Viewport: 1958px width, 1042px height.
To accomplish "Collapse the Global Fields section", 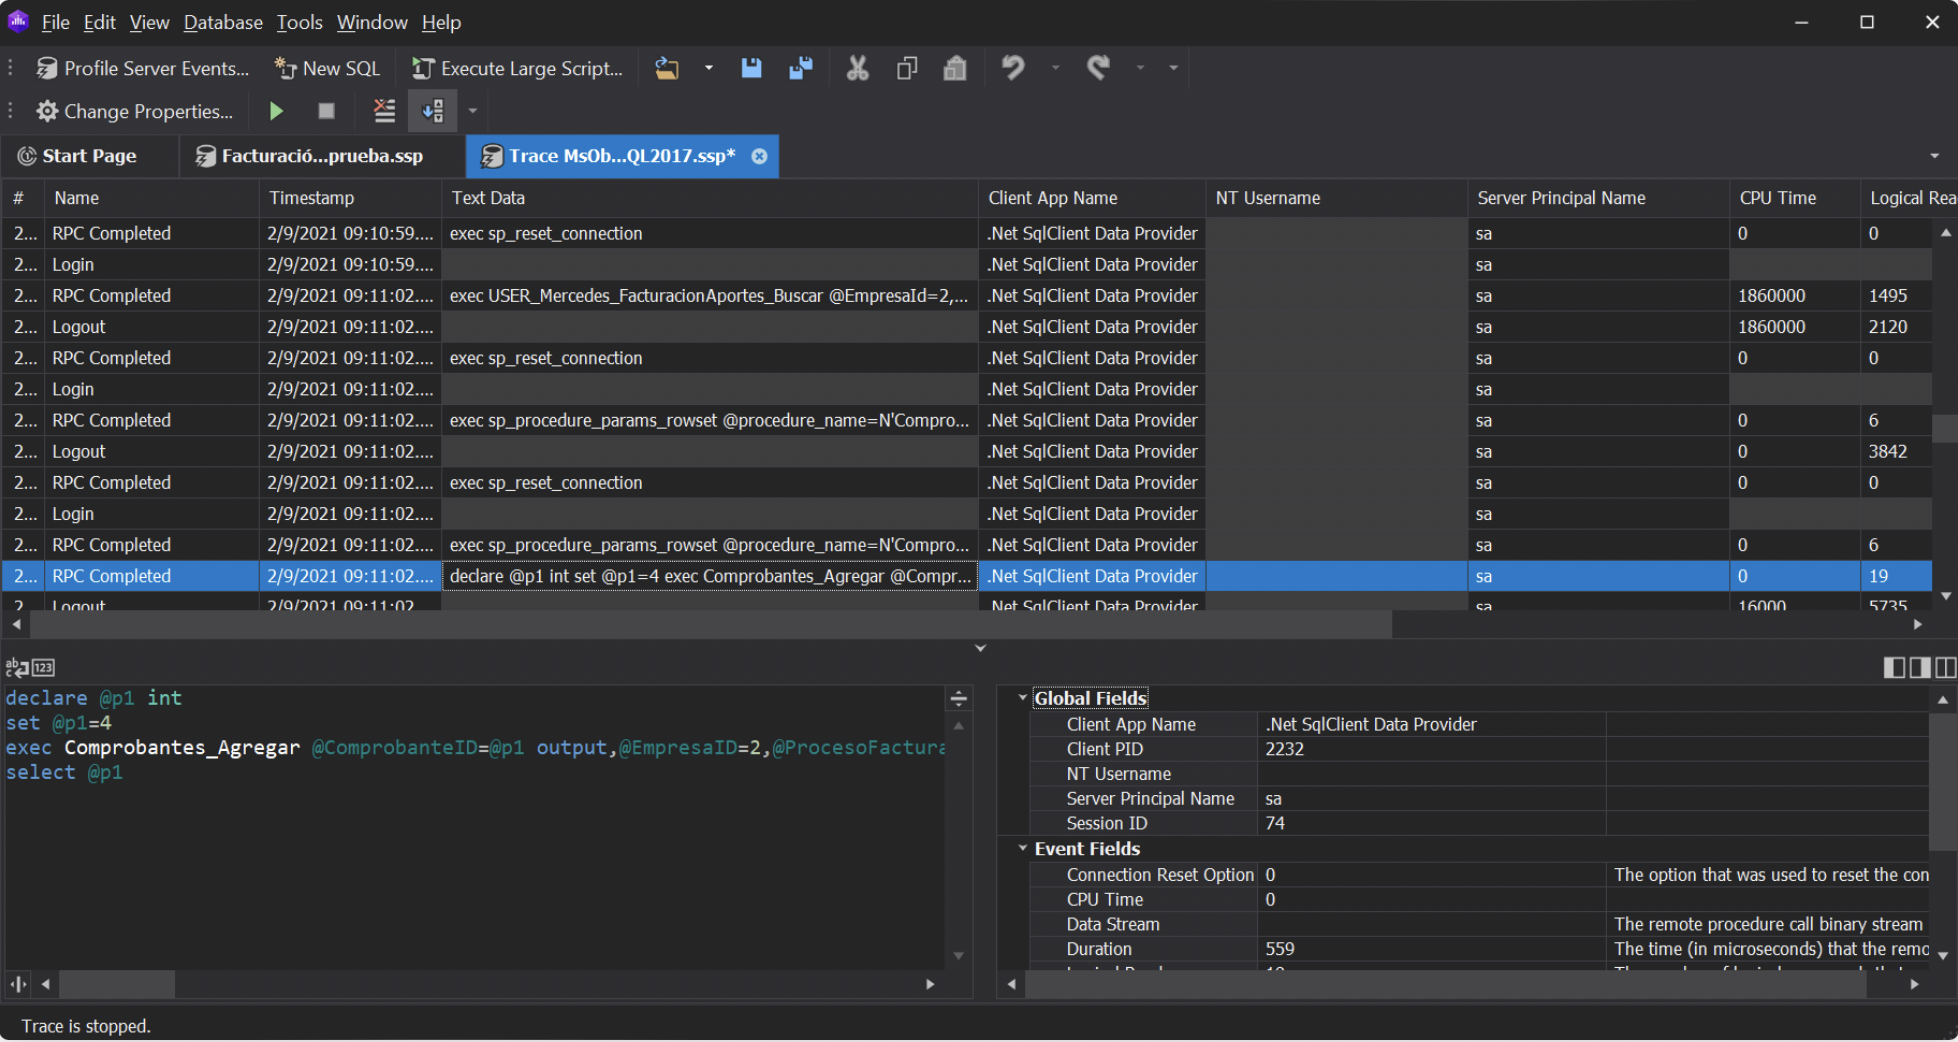I will coord(1022,698).
